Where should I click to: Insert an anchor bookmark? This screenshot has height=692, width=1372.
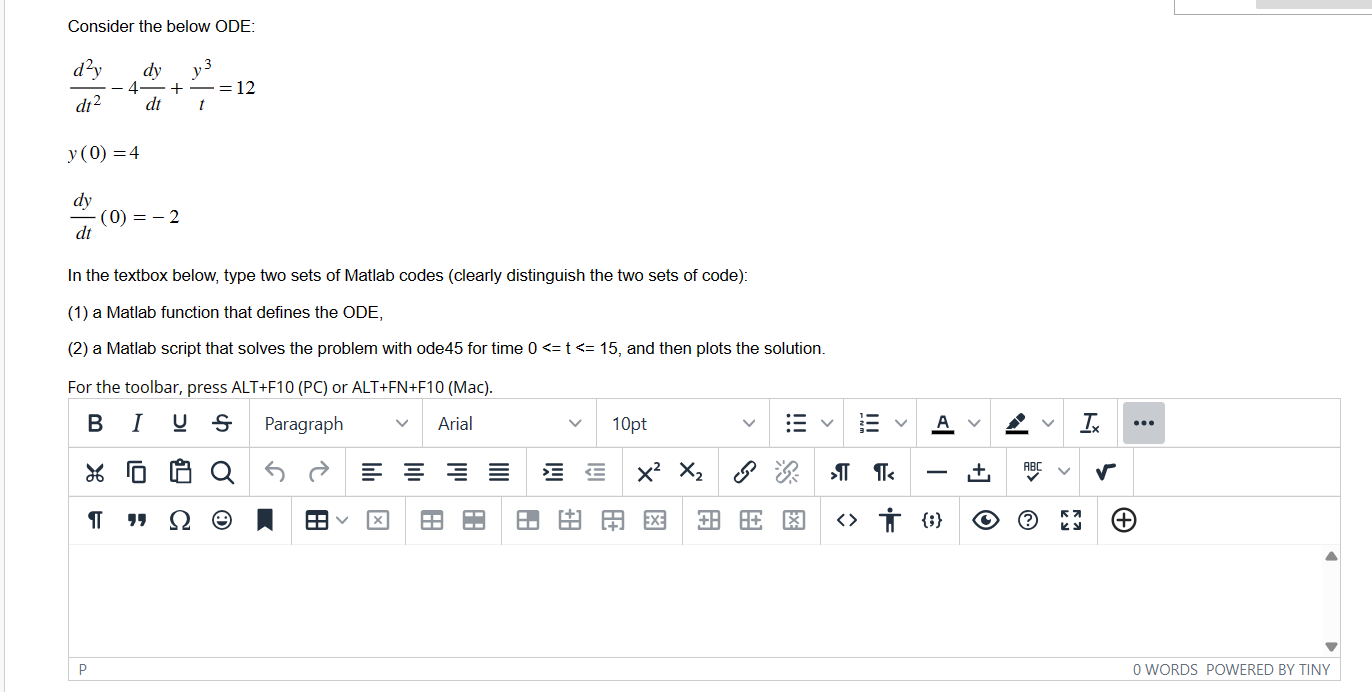[265, 520]
